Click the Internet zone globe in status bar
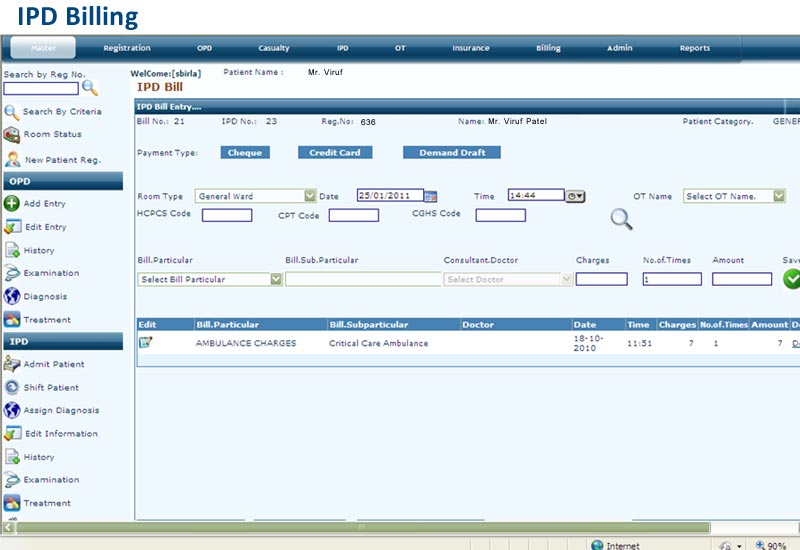This screenshot has height=550, width=800. tap(597, 545)
